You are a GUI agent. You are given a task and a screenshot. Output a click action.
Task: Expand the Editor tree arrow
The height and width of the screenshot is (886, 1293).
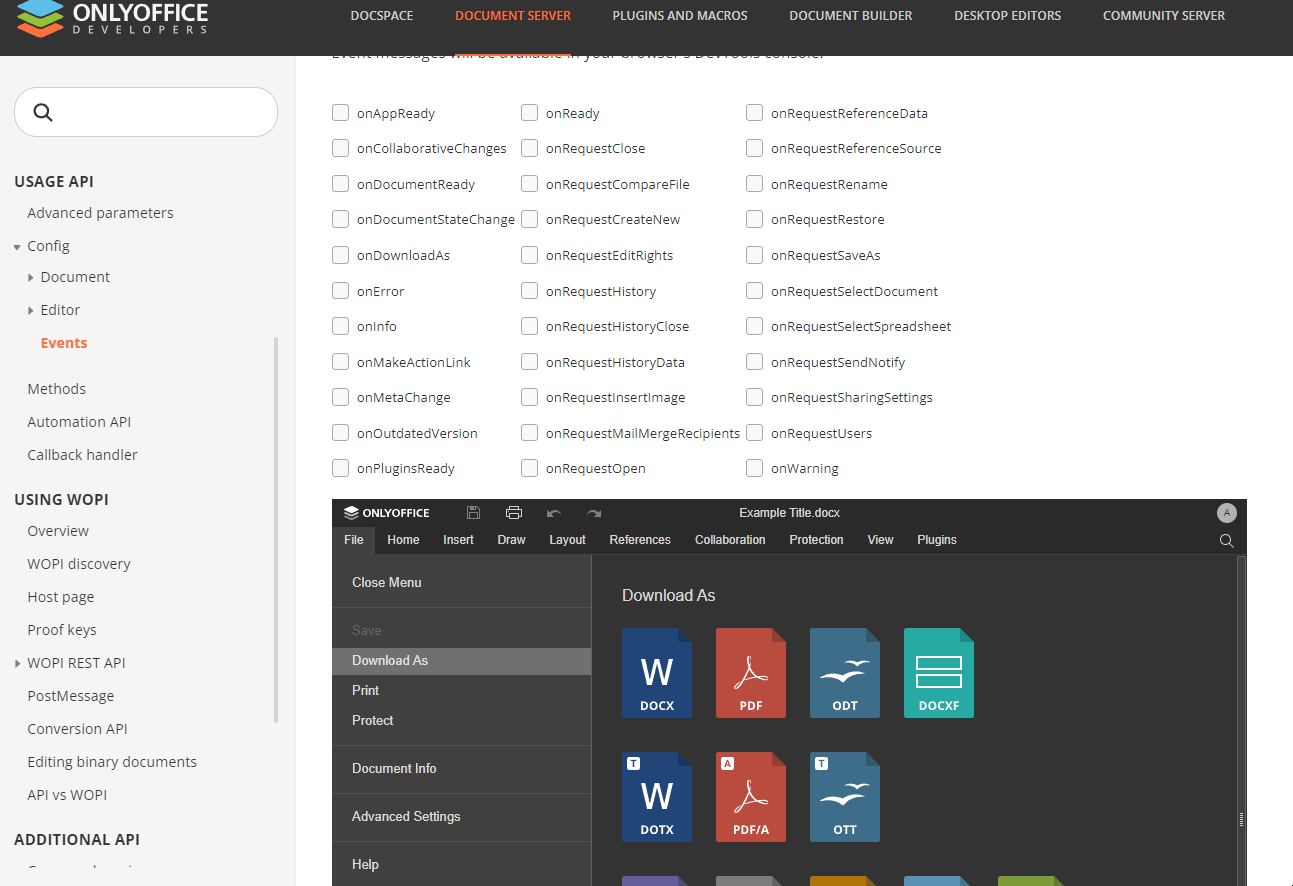coord(31,311)
